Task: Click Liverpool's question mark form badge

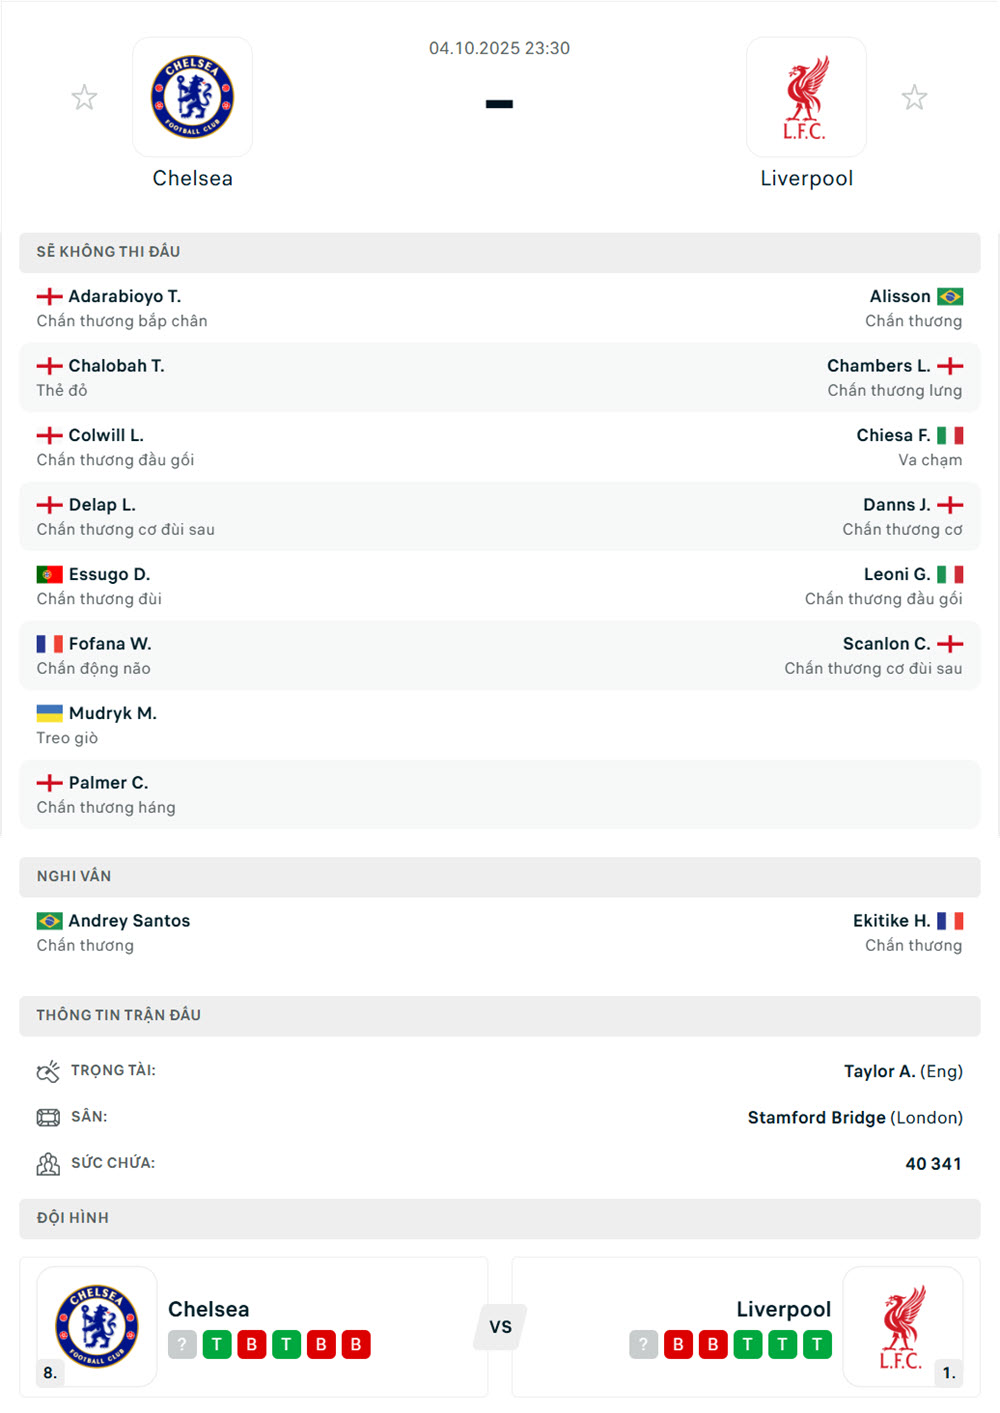Action: [x=643, y=1345]
